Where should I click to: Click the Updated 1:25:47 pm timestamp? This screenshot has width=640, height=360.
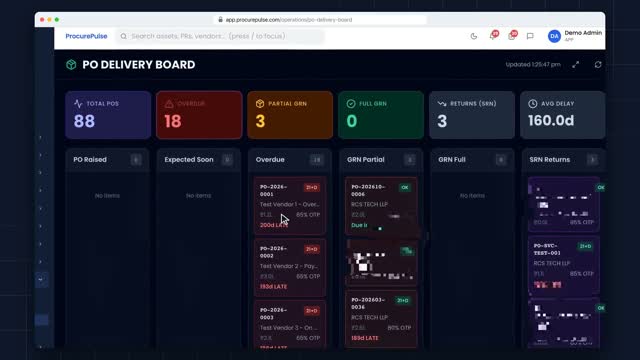(533, 64)
